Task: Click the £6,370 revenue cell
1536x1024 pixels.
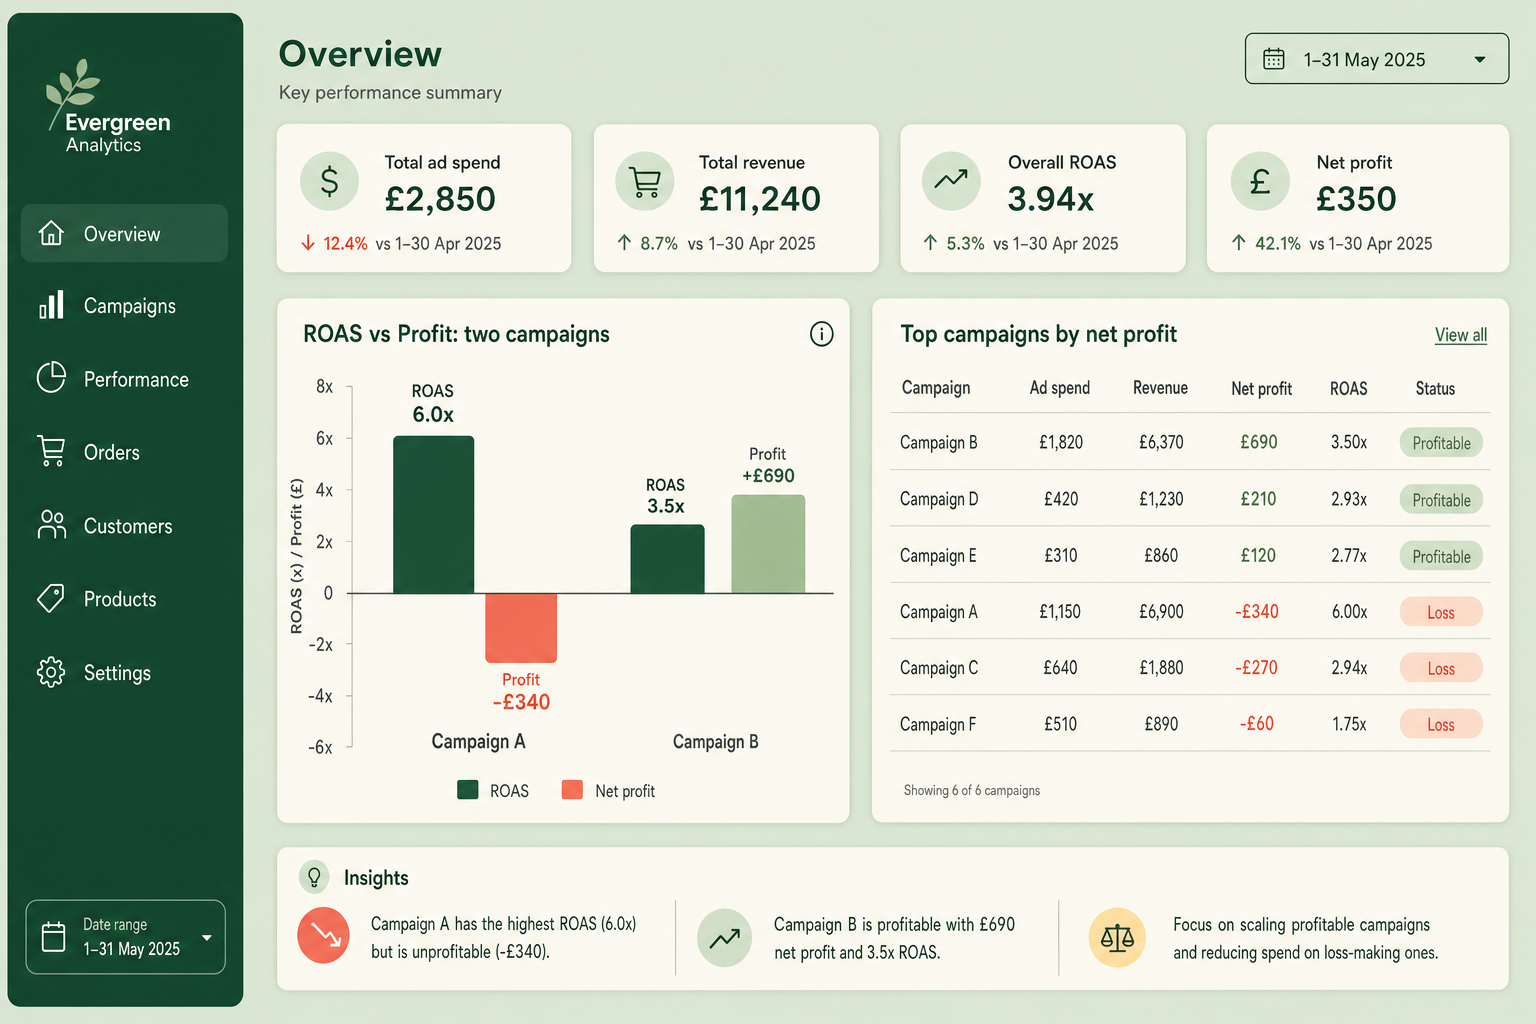Action: click(1161, 442)
